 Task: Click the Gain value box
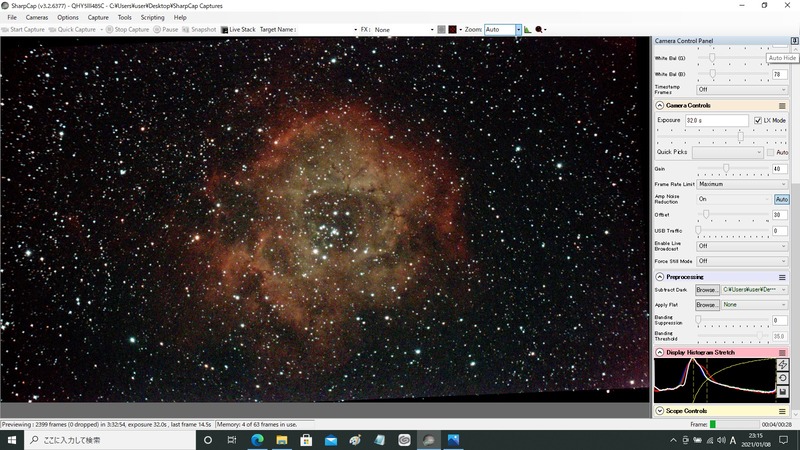pyautogui.click(x=780, y=169)
